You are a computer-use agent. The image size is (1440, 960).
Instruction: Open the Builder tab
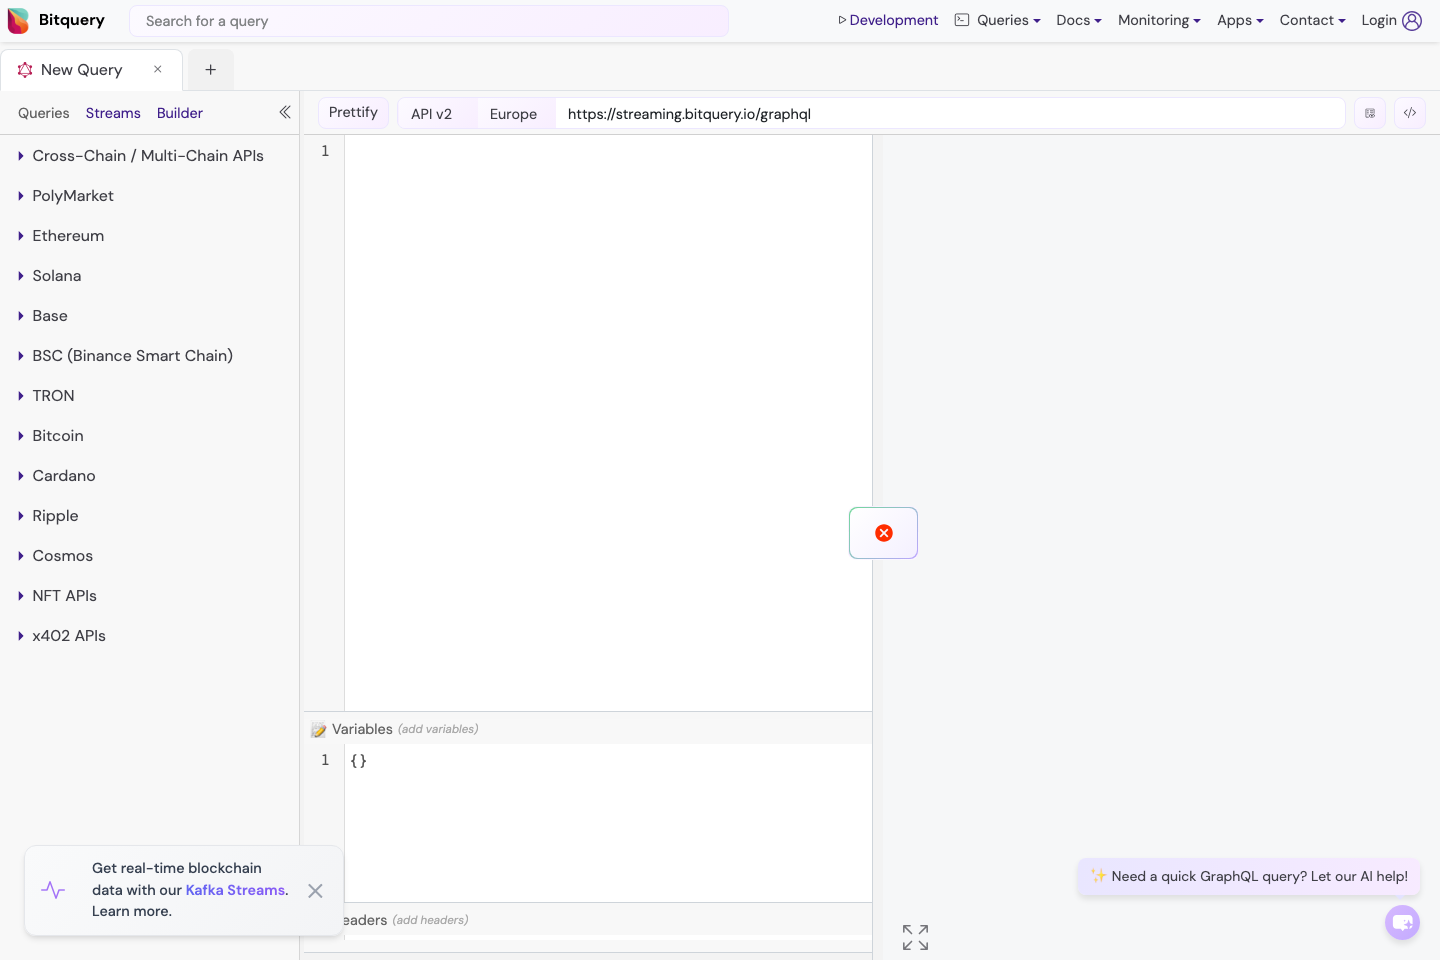pos(180,113)
